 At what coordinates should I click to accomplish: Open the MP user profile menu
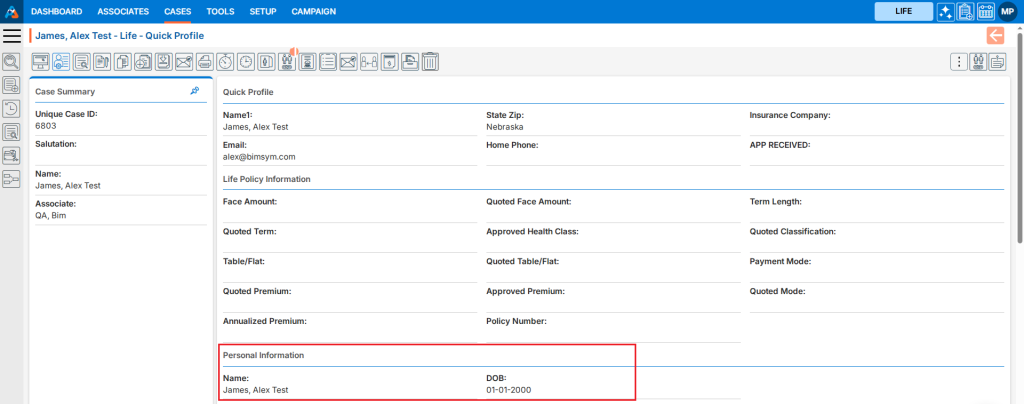pyautogui.click(x=1007, y=12)
